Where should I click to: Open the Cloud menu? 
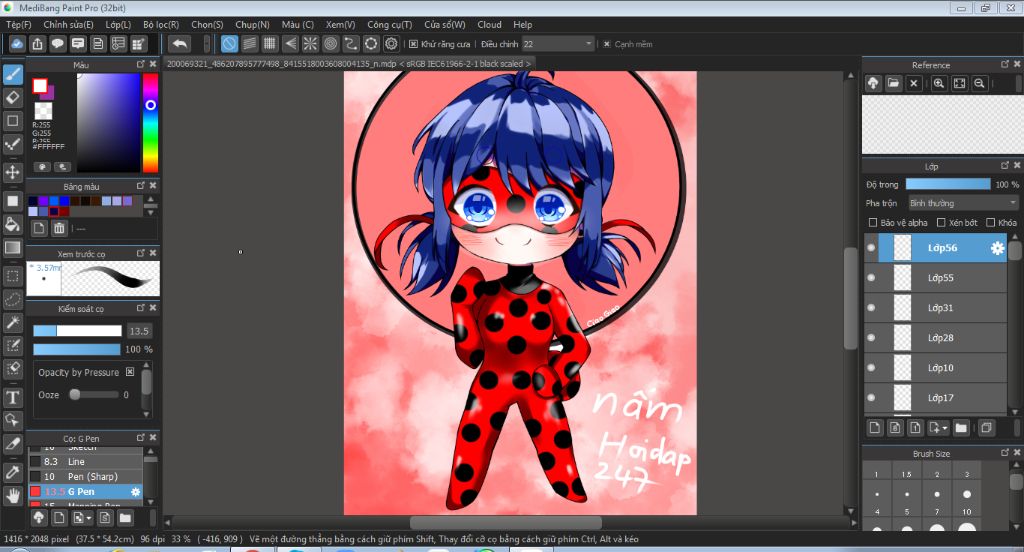point(489,24)
